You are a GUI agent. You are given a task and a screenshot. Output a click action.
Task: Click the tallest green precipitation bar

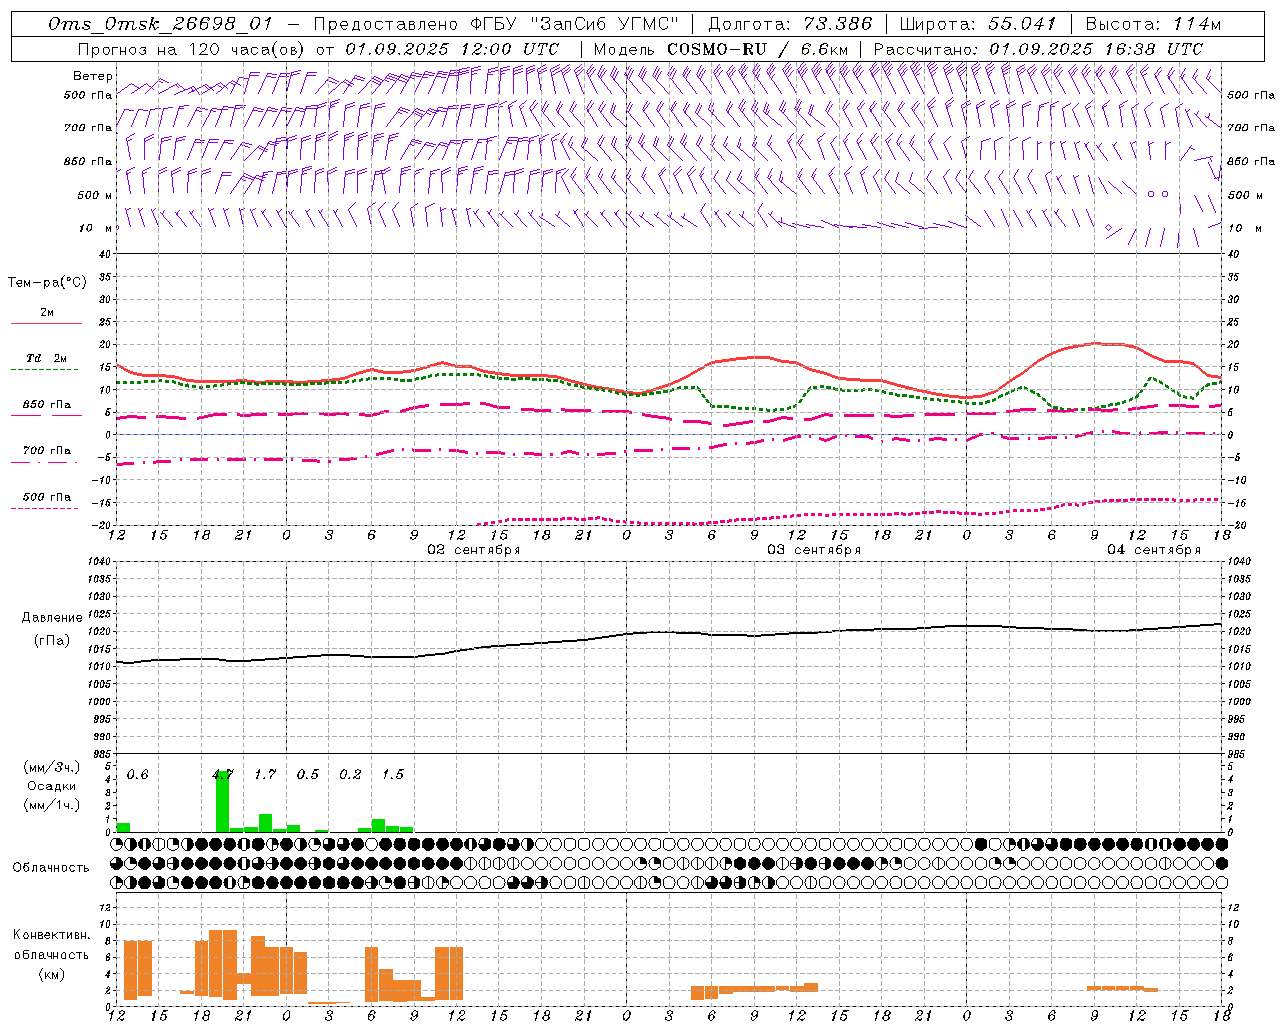223,802
